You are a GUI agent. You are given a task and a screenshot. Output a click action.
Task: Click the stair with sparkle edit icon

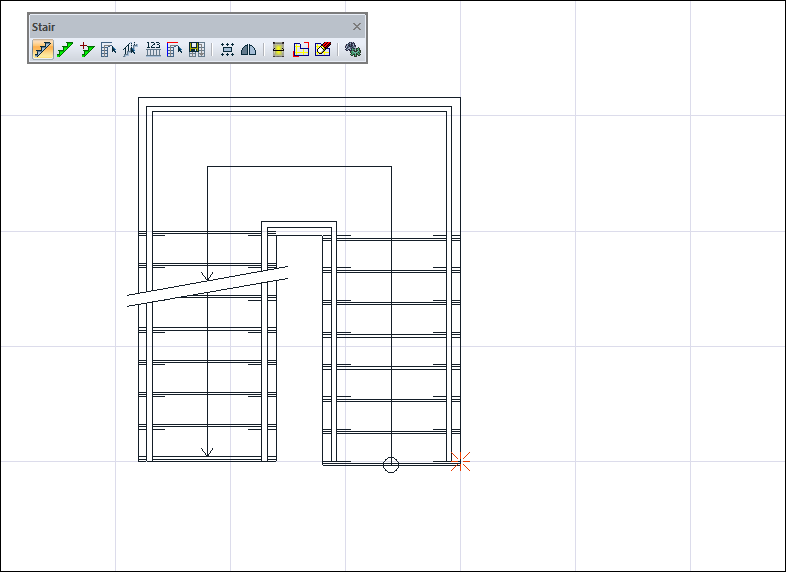point(131,49)
